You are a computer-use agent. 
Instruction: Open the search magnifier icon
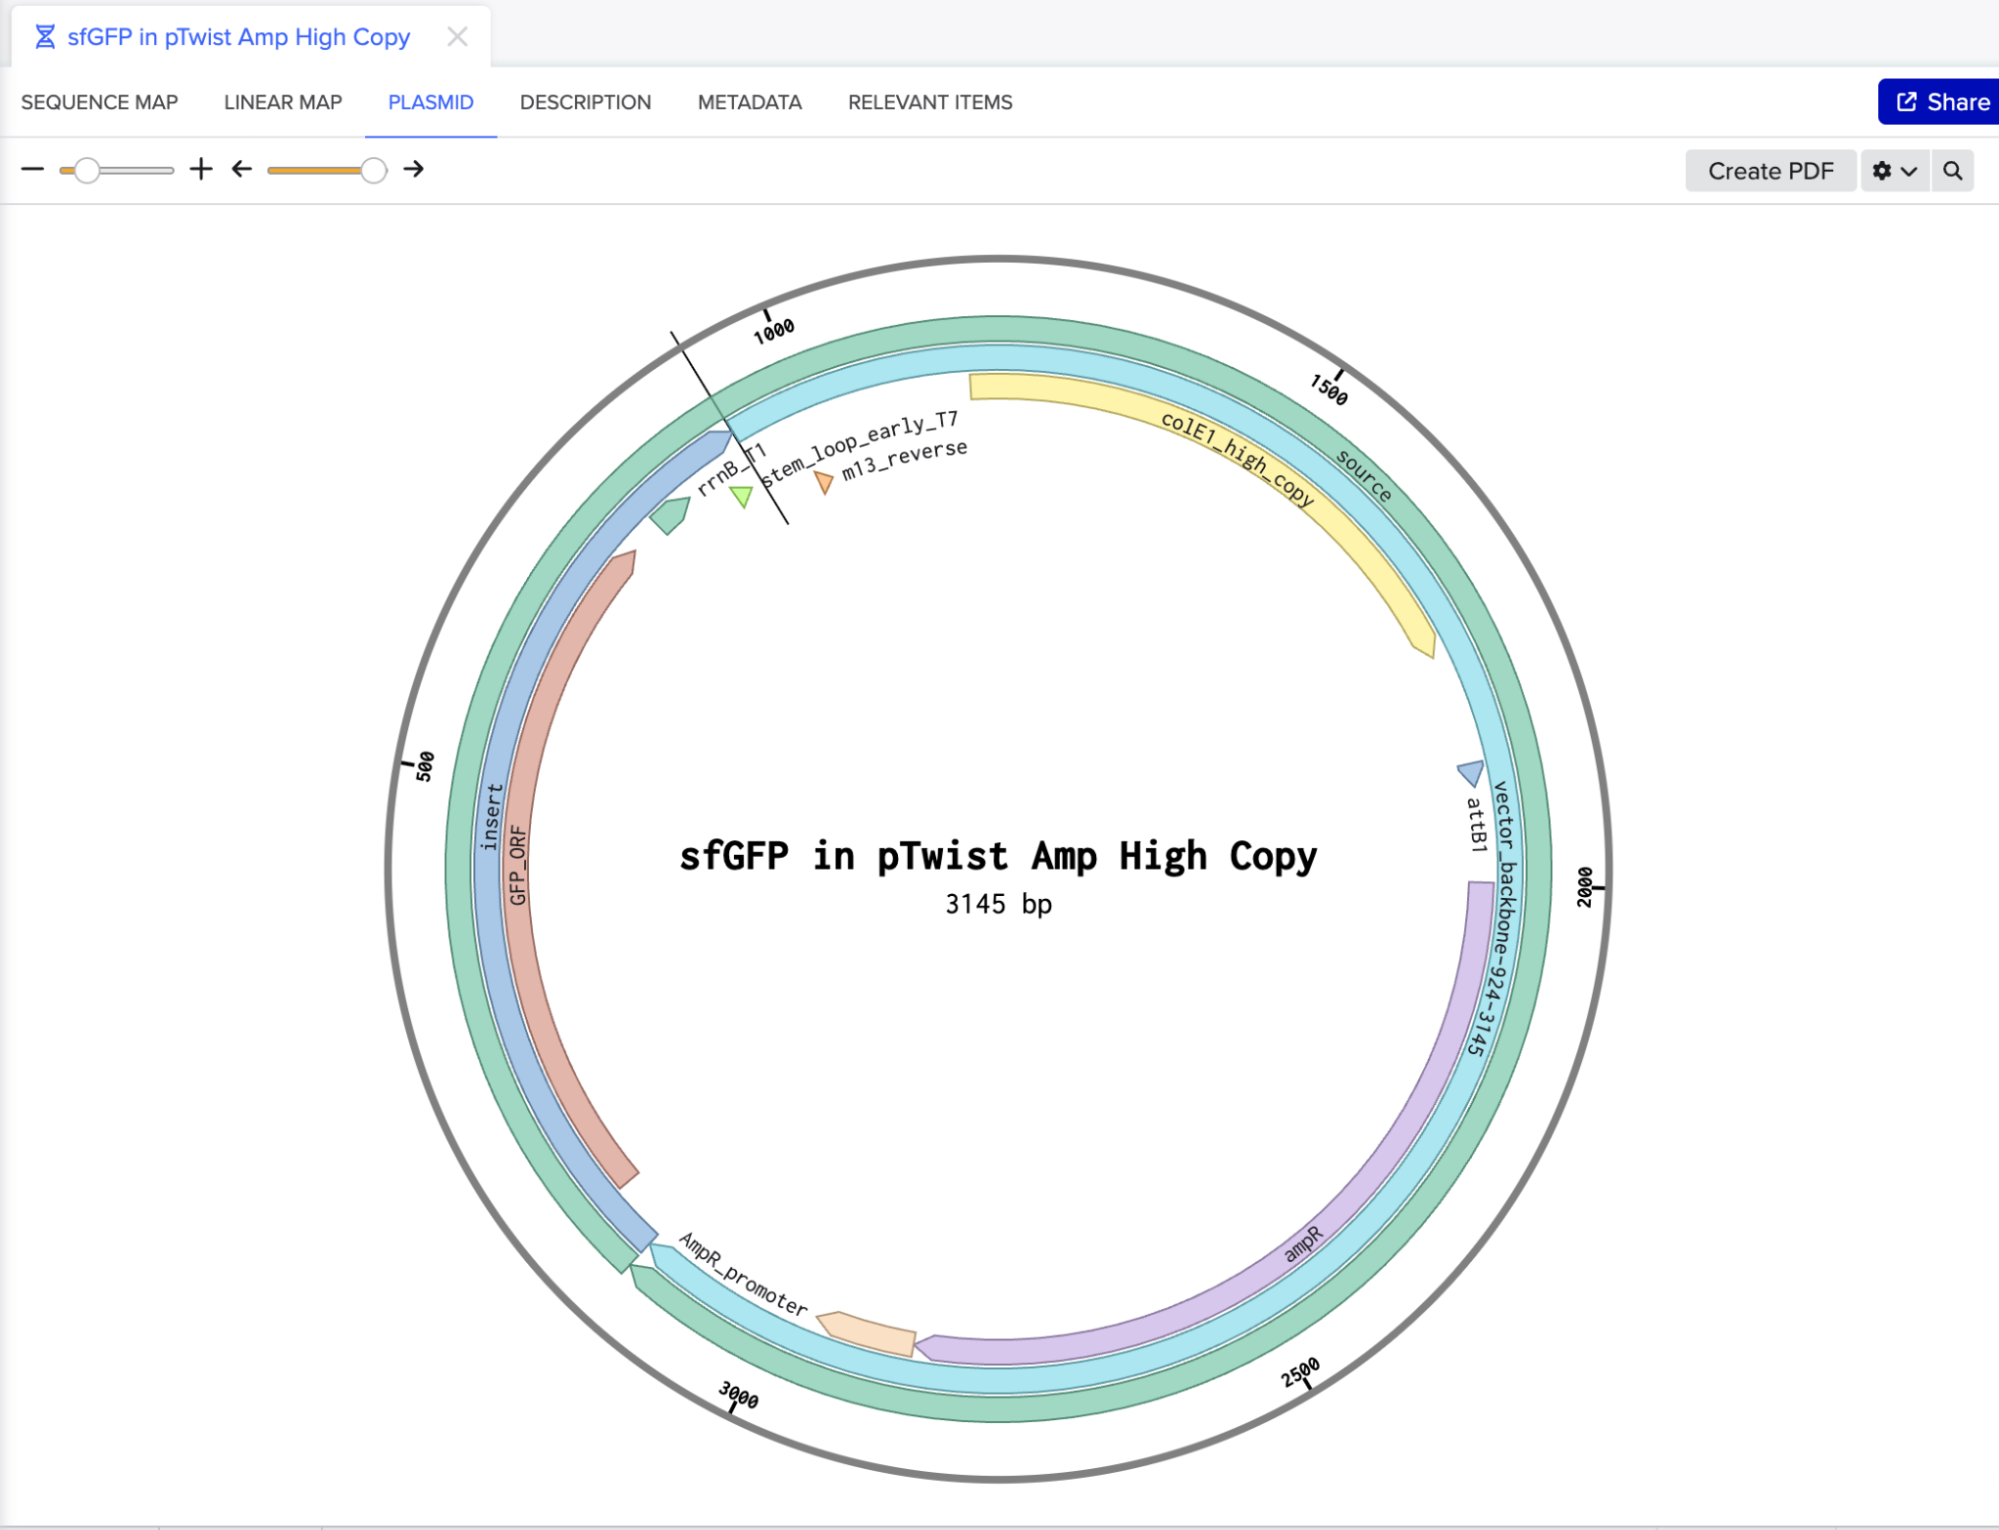click(x=1952, y=171)
